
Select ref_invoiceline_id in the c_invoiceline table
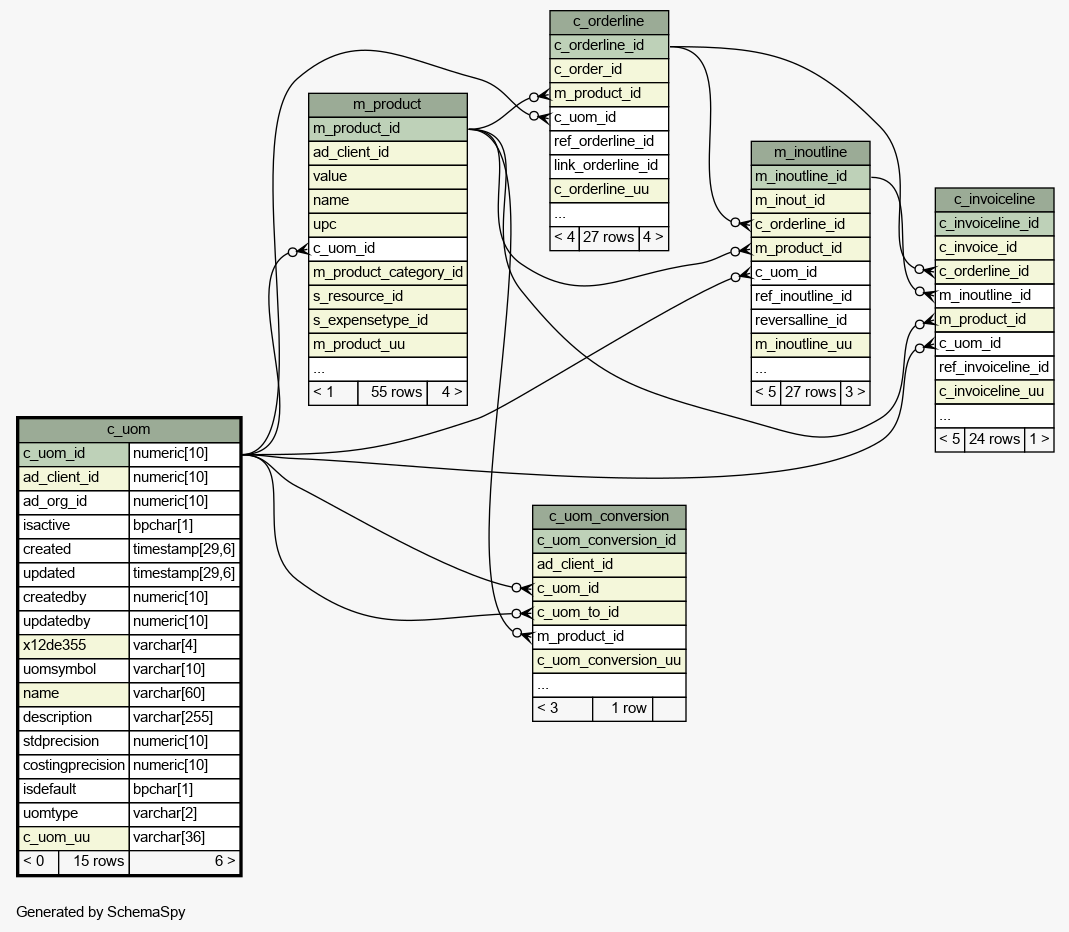994,368
